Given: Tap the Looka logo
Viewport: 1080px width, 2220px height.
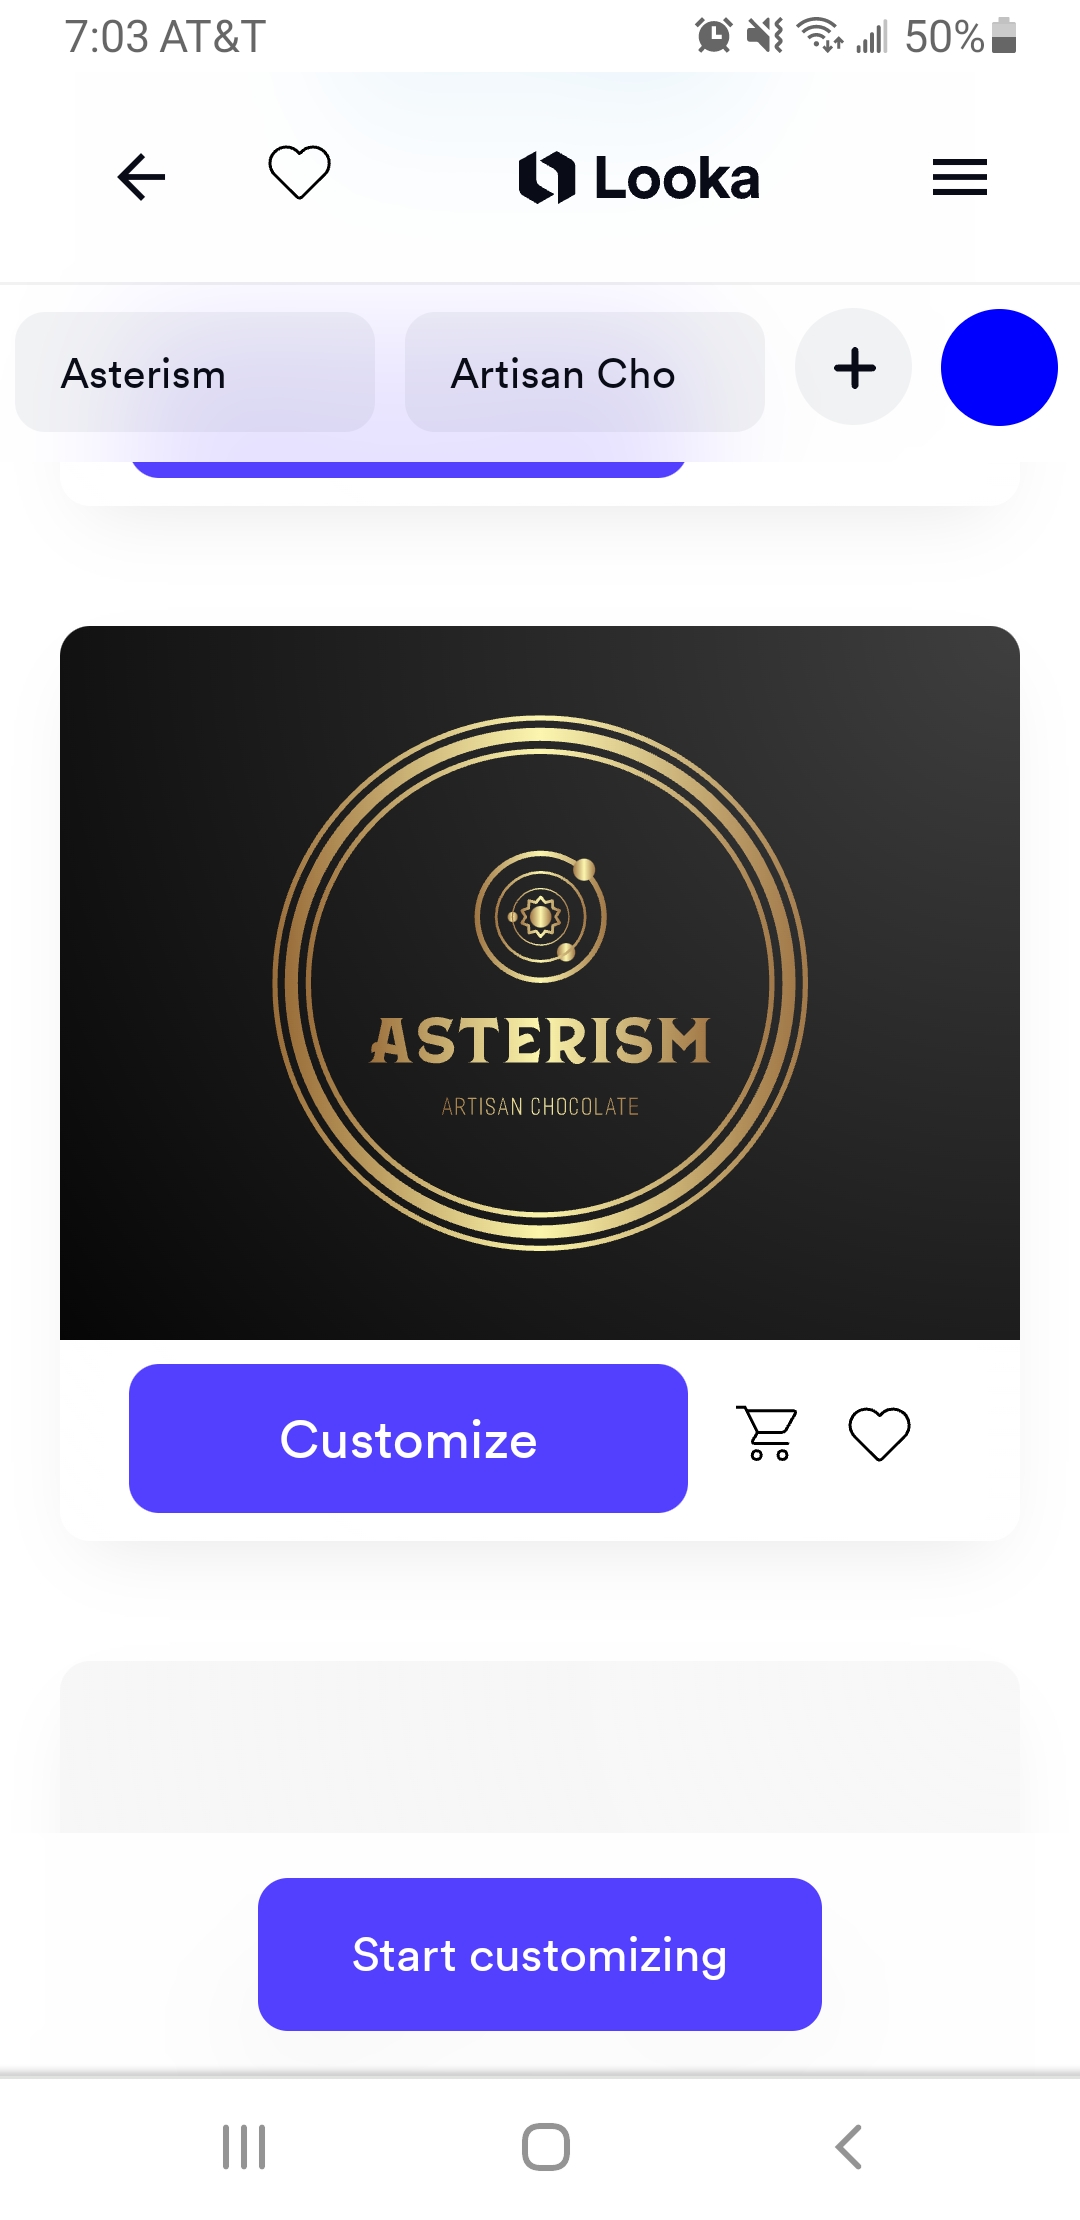Looking at the screenshot, I should (639, 178).
